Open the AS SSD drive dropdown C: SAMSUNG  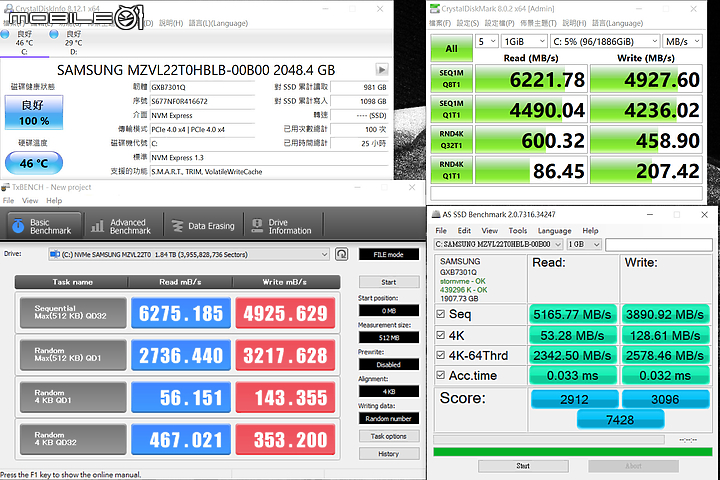498,244
